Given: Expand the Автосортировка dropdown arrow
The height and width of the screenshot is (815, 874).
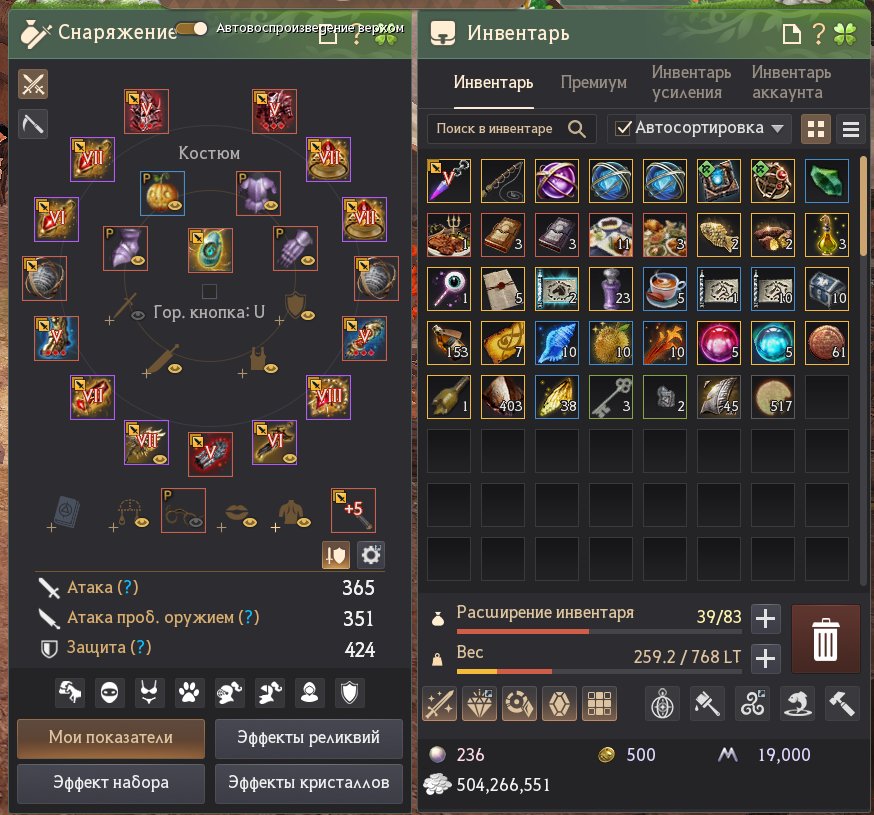Looking at the screenshot, I should (778, 129).
